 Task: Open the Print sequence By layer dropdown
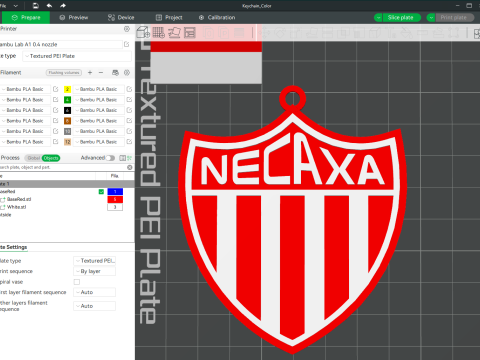coord(94,271)
